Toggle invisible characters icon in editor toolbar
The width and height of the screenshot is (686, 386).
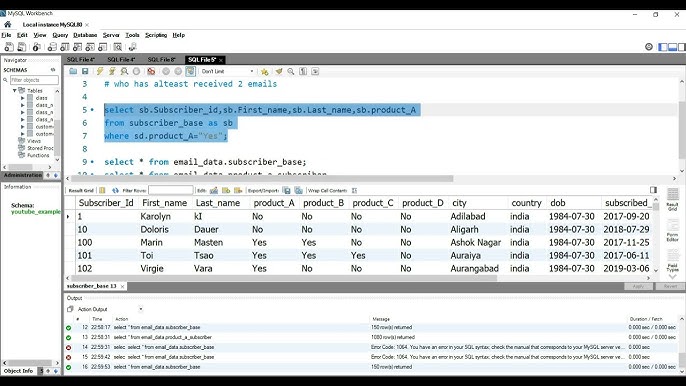click(303, 71)
